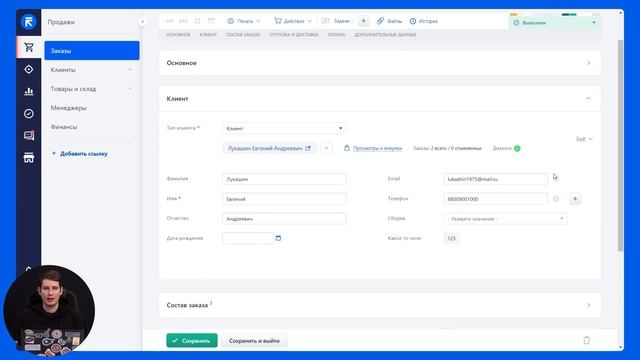
Task: Expand Товары и склад menu item
Action: 92,89
